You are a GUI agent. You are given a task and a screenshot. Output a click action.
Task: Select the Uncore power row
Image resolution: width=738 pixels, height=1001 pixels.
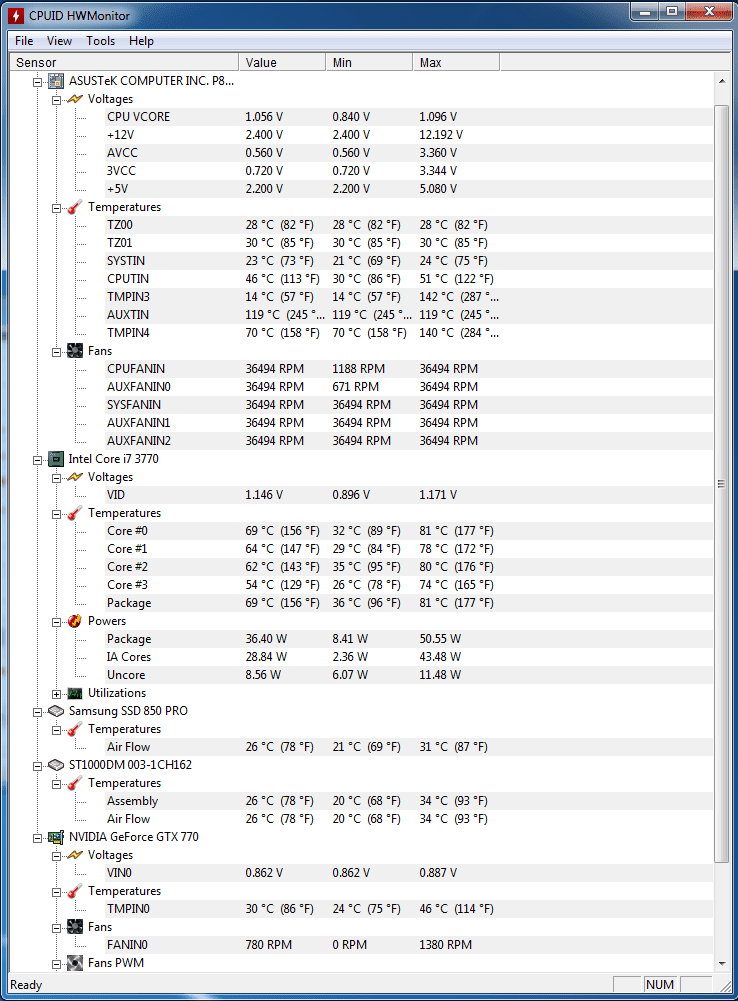point(409,675)
